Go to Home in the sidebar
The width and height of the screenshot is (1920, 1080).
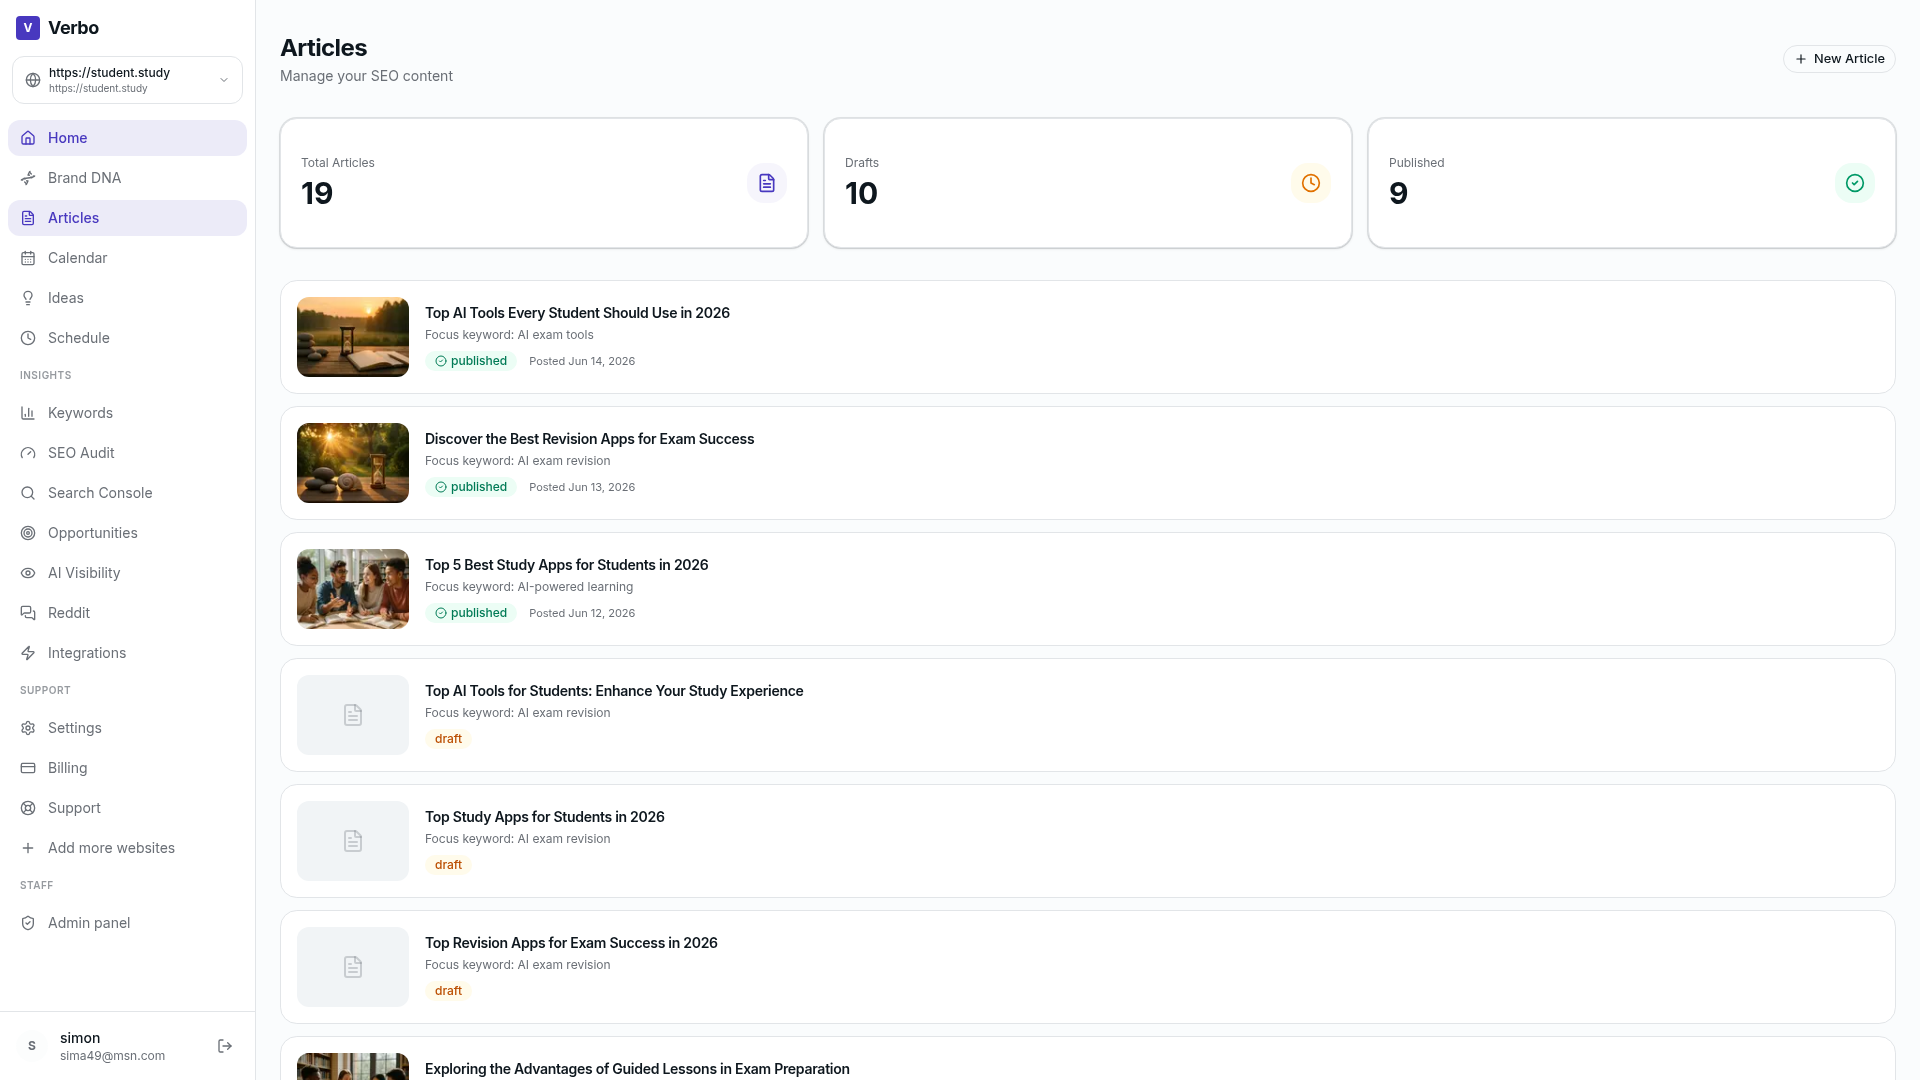[127, 138]
